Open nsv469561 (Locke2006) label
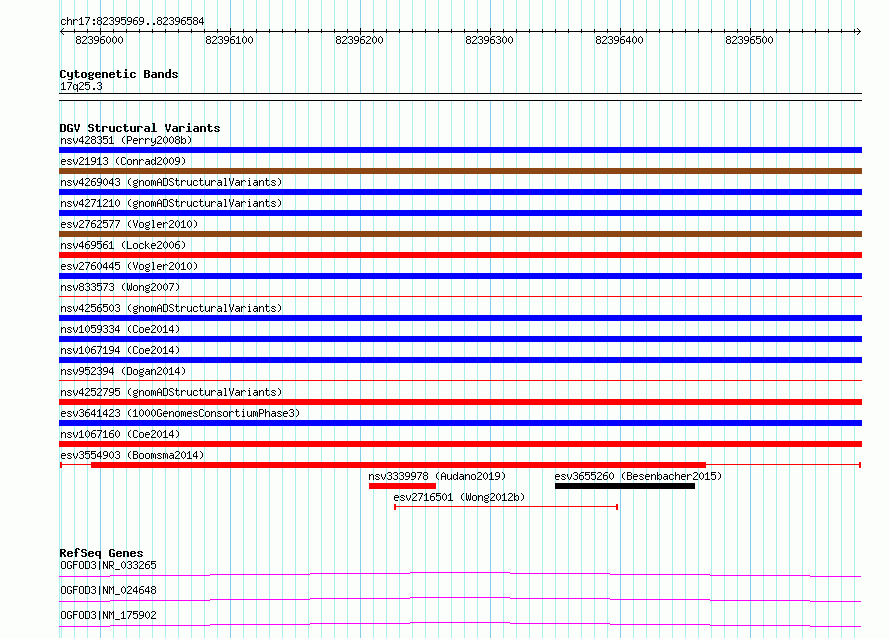The image size is (890, 638). click(123, 245)
